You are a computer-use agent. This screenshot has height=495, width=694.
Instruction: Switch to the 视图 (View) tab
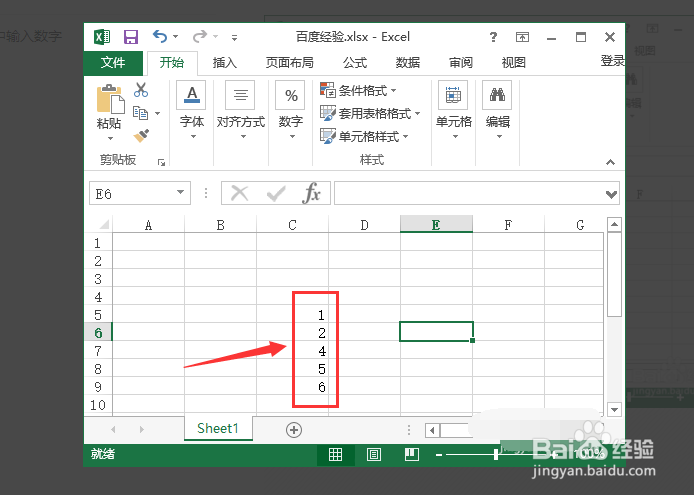tap(513, 63)
